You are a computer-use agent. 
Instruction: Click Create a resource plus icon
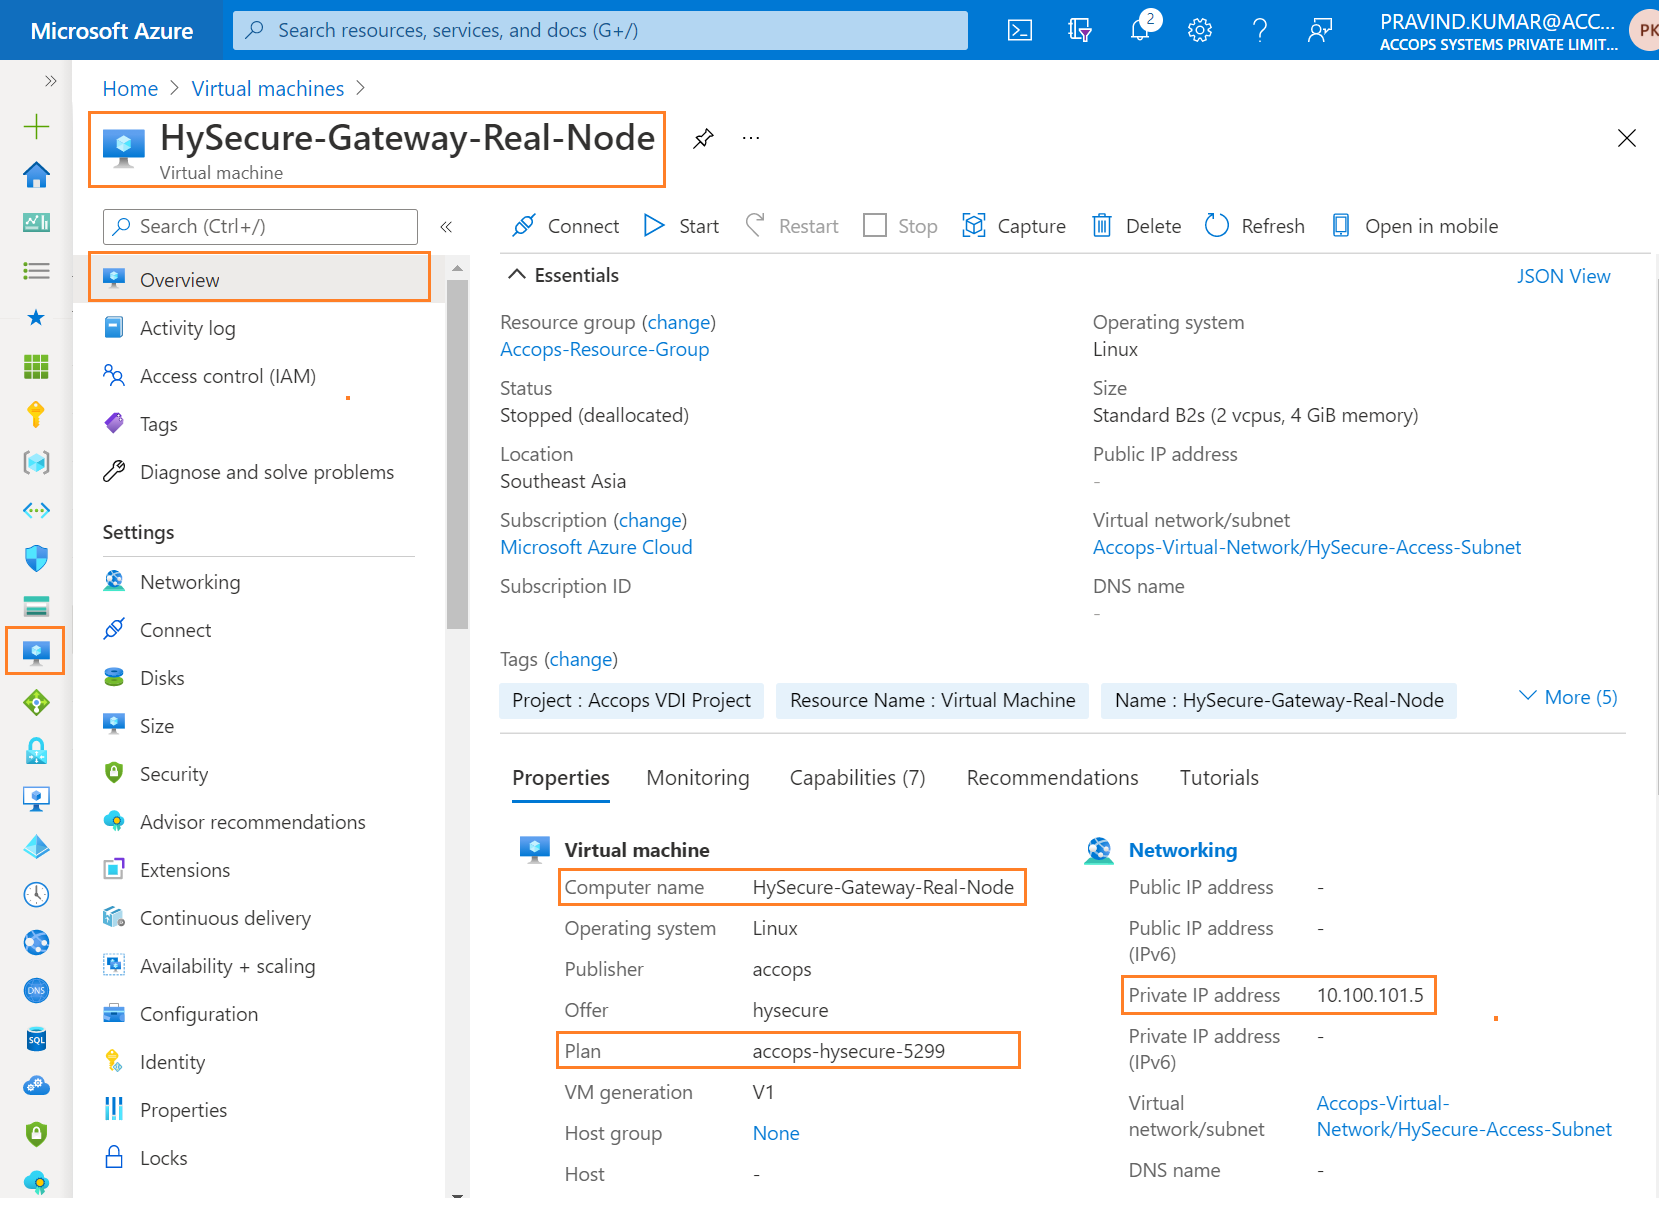(36, 126)
